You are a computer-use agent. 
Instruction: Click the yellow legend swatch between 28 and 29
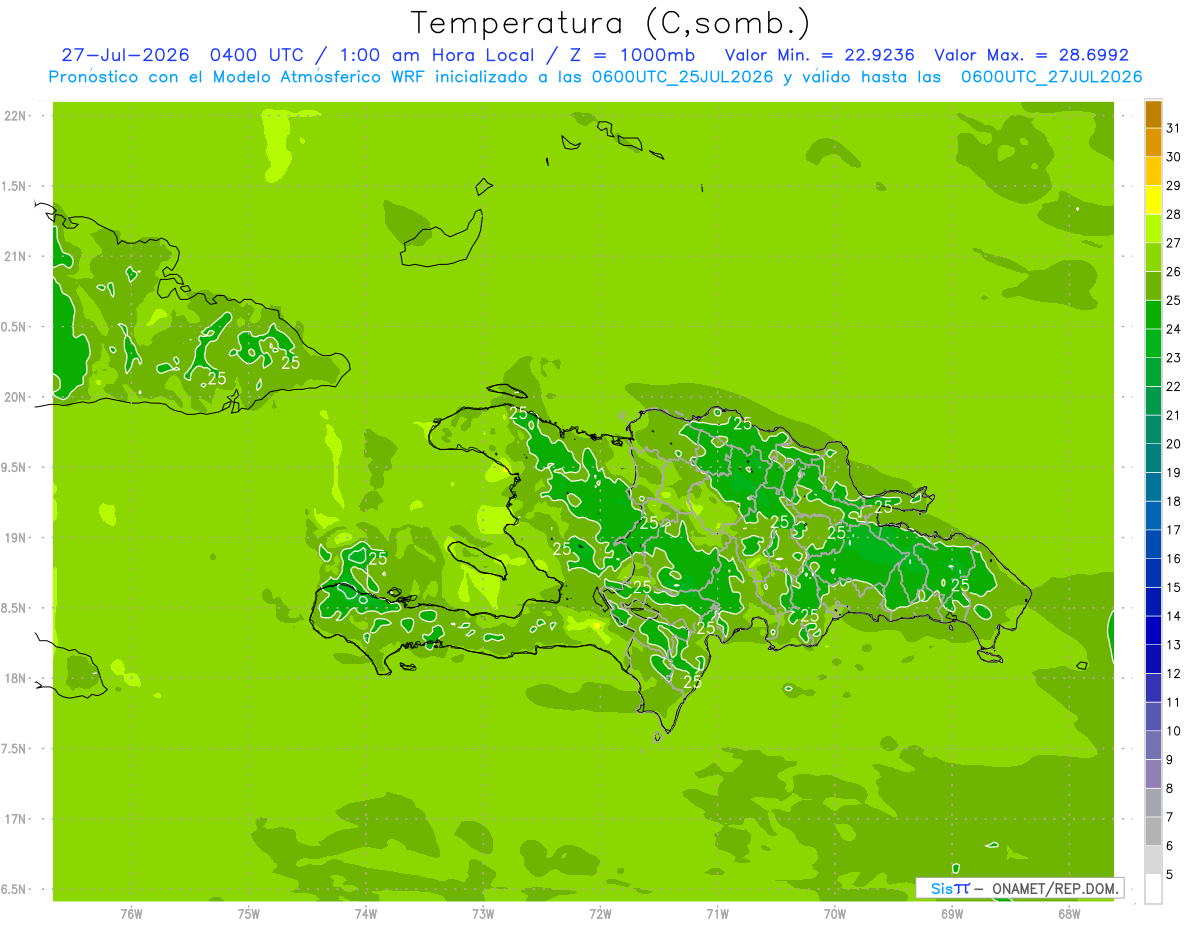1153,200
